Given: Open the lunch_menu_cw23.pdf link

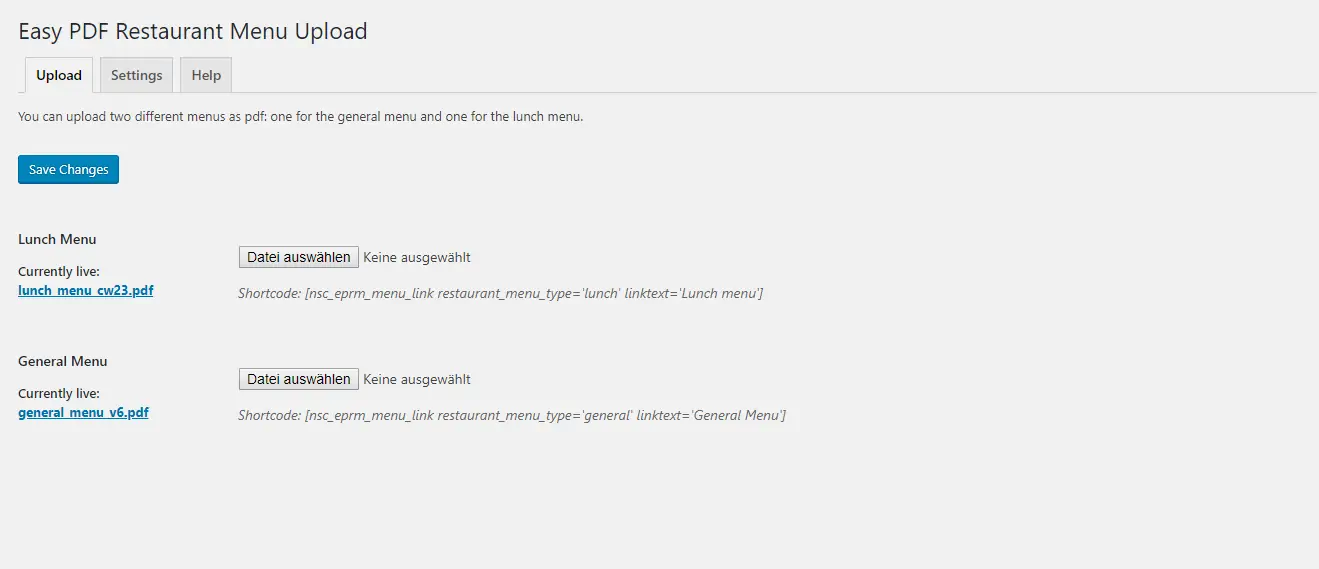Looking at the screenshot, I should click(86, 291).
